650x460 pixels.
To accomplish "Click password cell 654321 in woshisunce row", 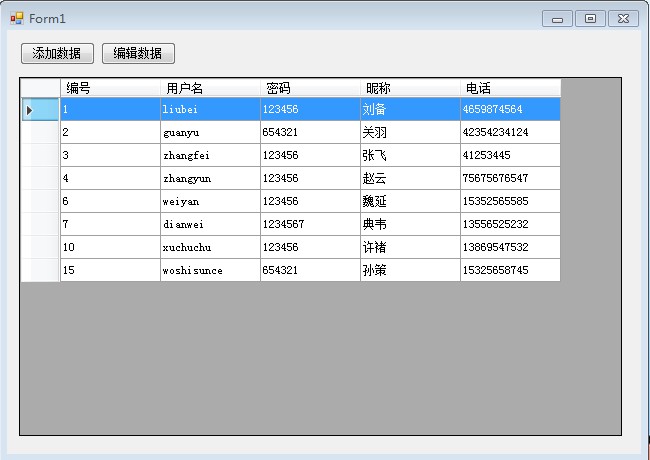I will coord(310,270).
